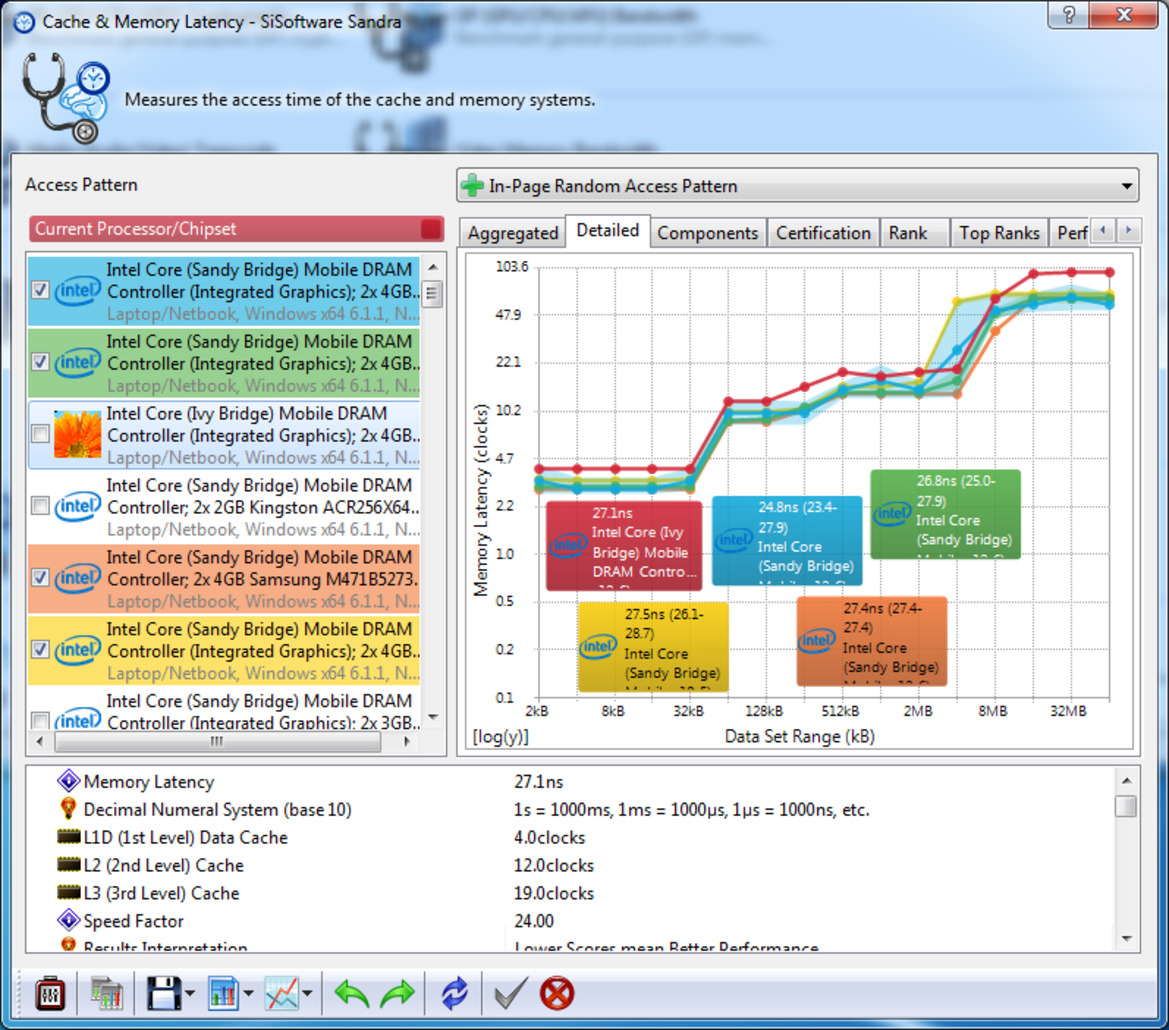Click the orange 27.4ns Sandy Bridge legend box
This screenshot has height=1030, width=1169.
pyautogui.click(x=872, y=641)
